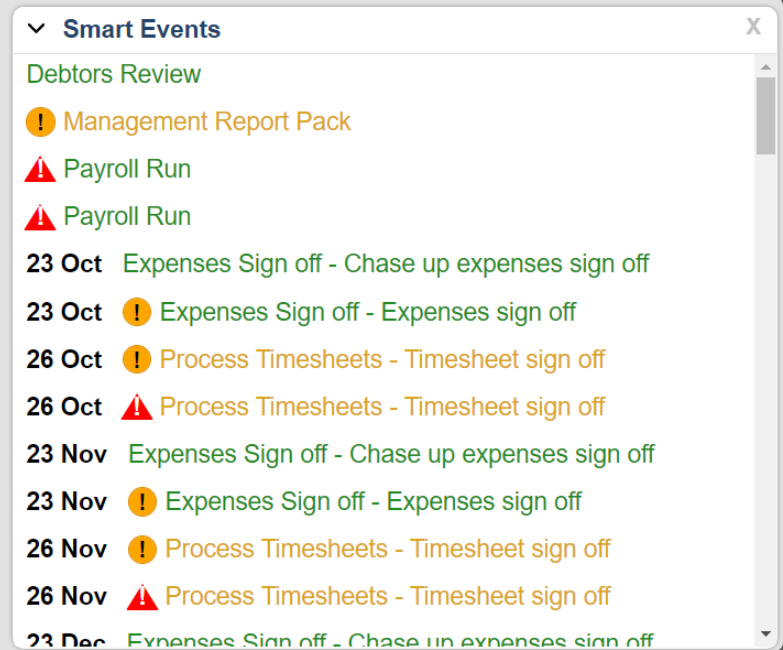The image size is (783, 650).
Task: Click the vertical scrollbar thumb
Action: (x=765, y=115)
